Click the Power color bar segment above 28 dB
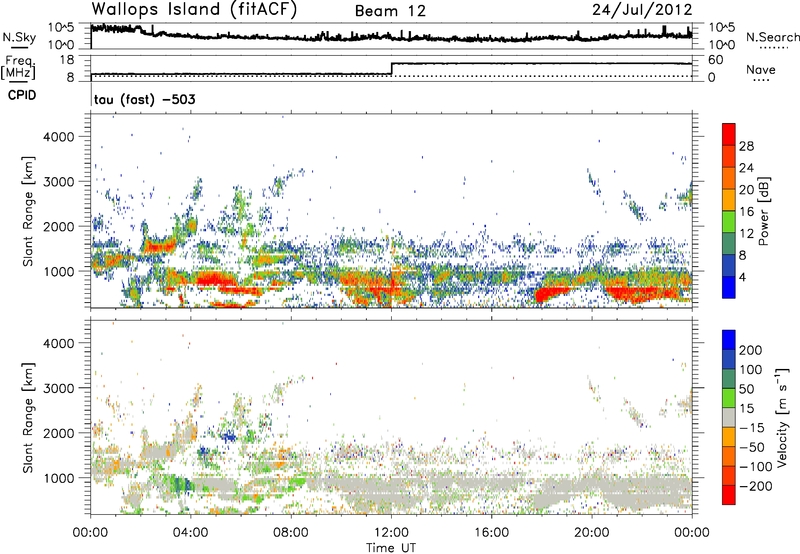 click(729, 134)
